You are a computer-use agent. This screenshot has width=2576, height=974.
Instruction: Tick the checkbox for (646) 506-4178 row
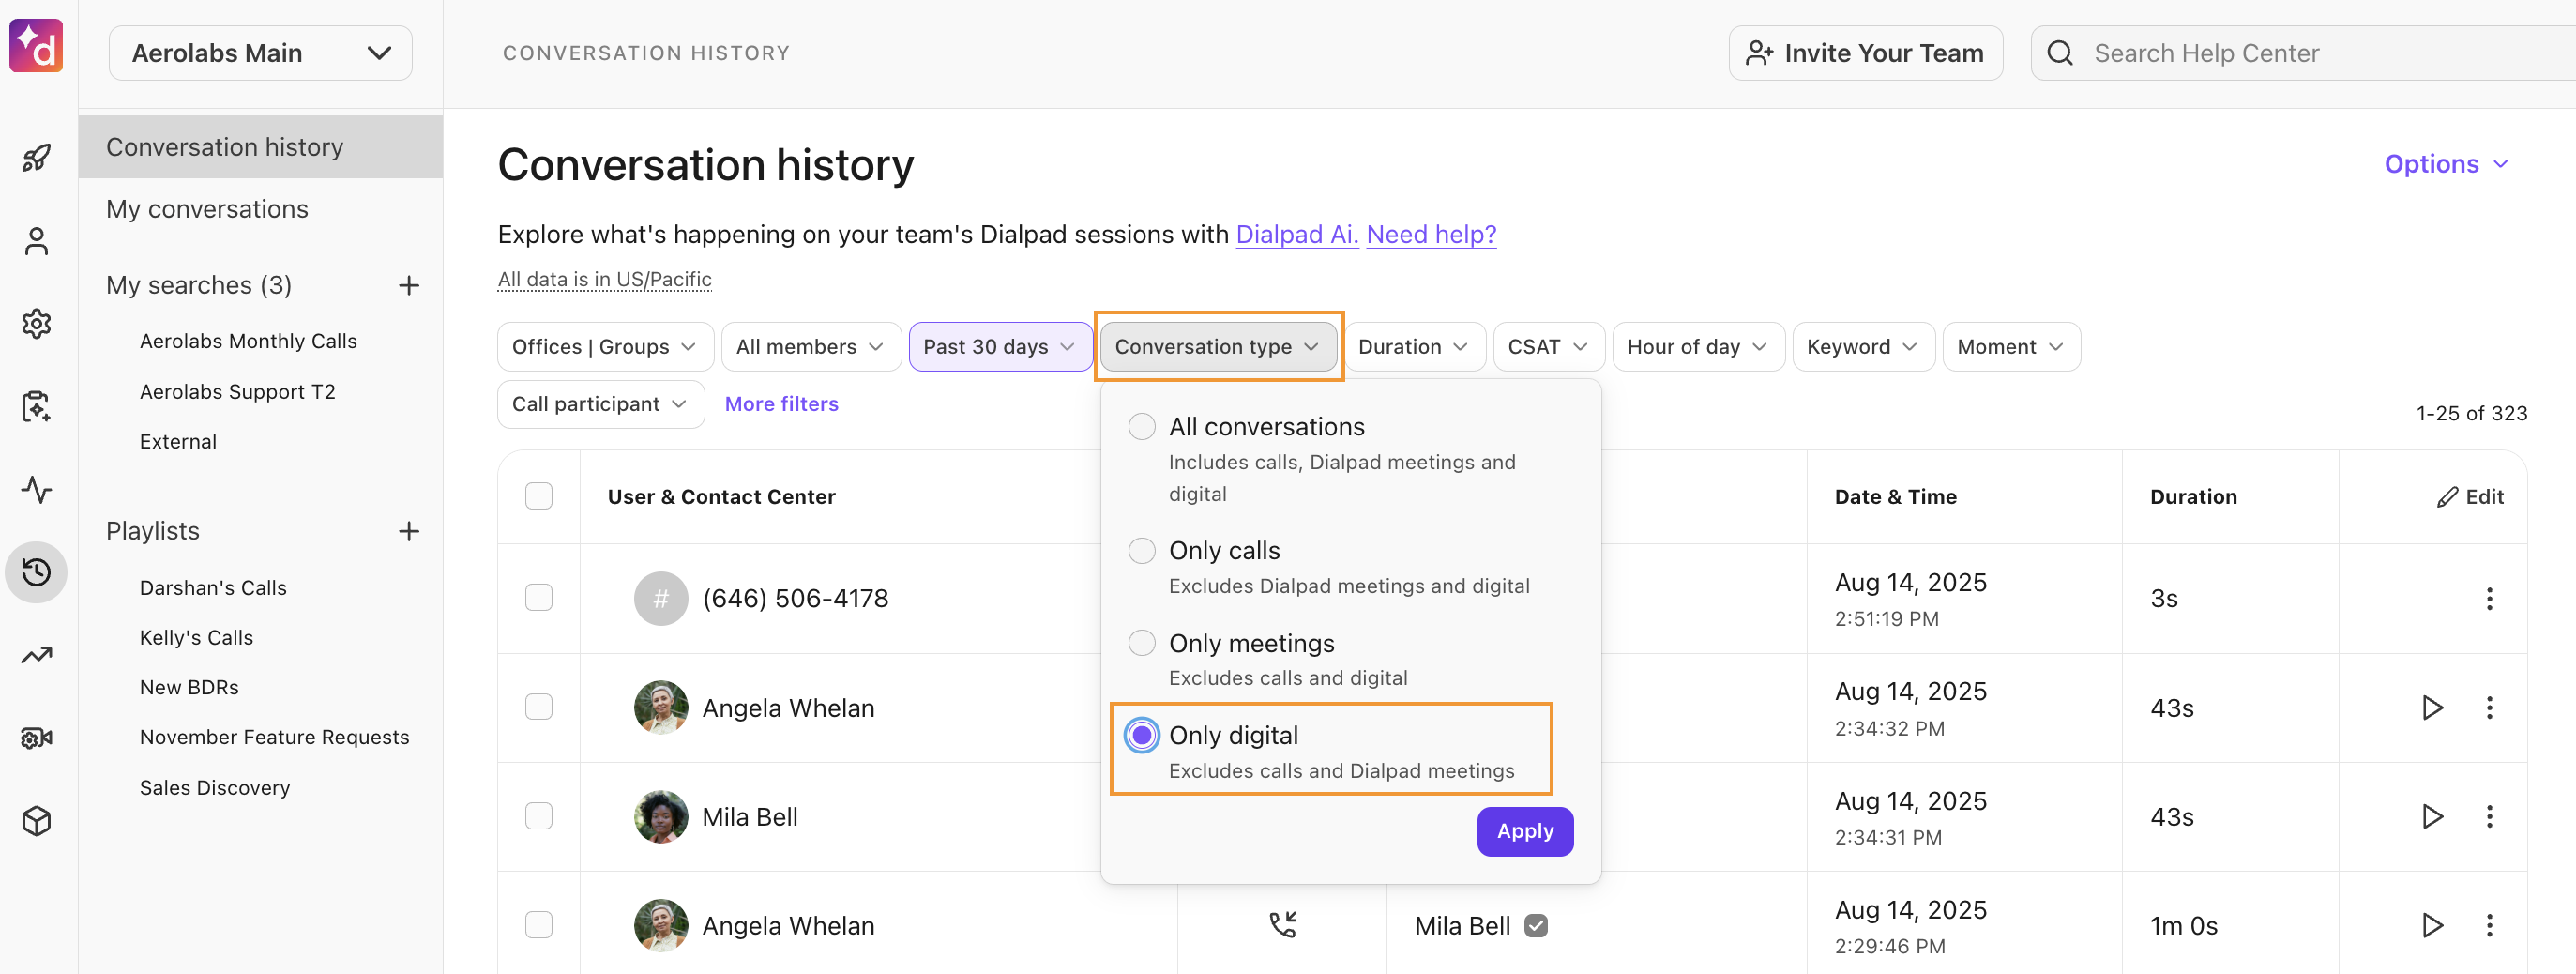point(539,598)
